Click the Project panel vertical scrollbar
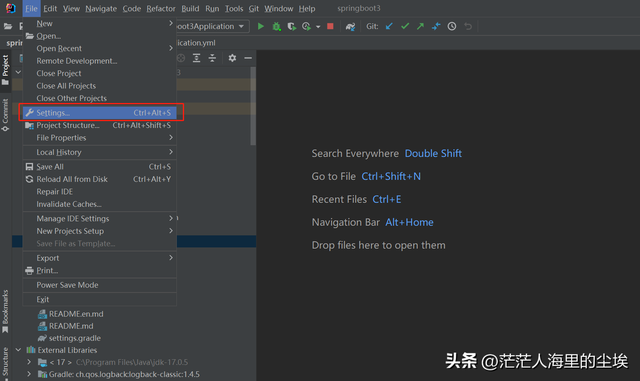The height and width of the screenshot is (381, 640). point(253,106)
